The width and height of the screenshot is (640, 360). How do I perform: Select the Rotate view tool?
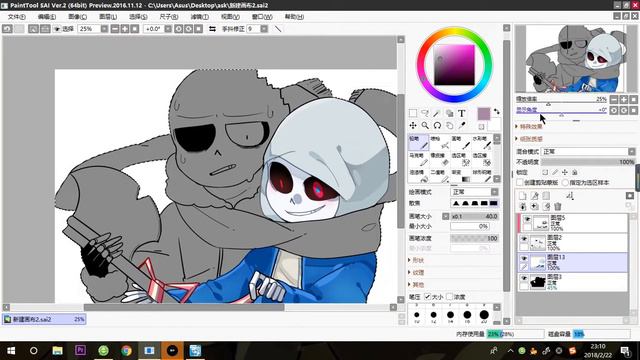click(437, 125)
